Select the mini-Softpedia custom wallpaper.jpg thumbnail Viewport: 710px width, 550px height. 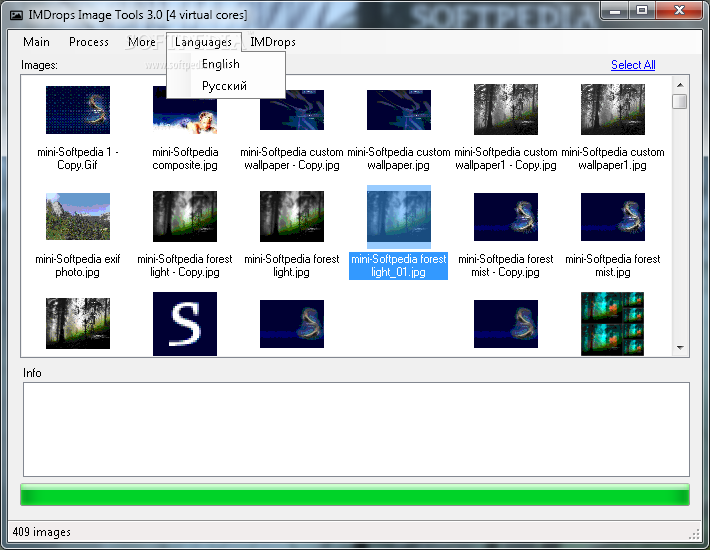click(x=399, y=110)
